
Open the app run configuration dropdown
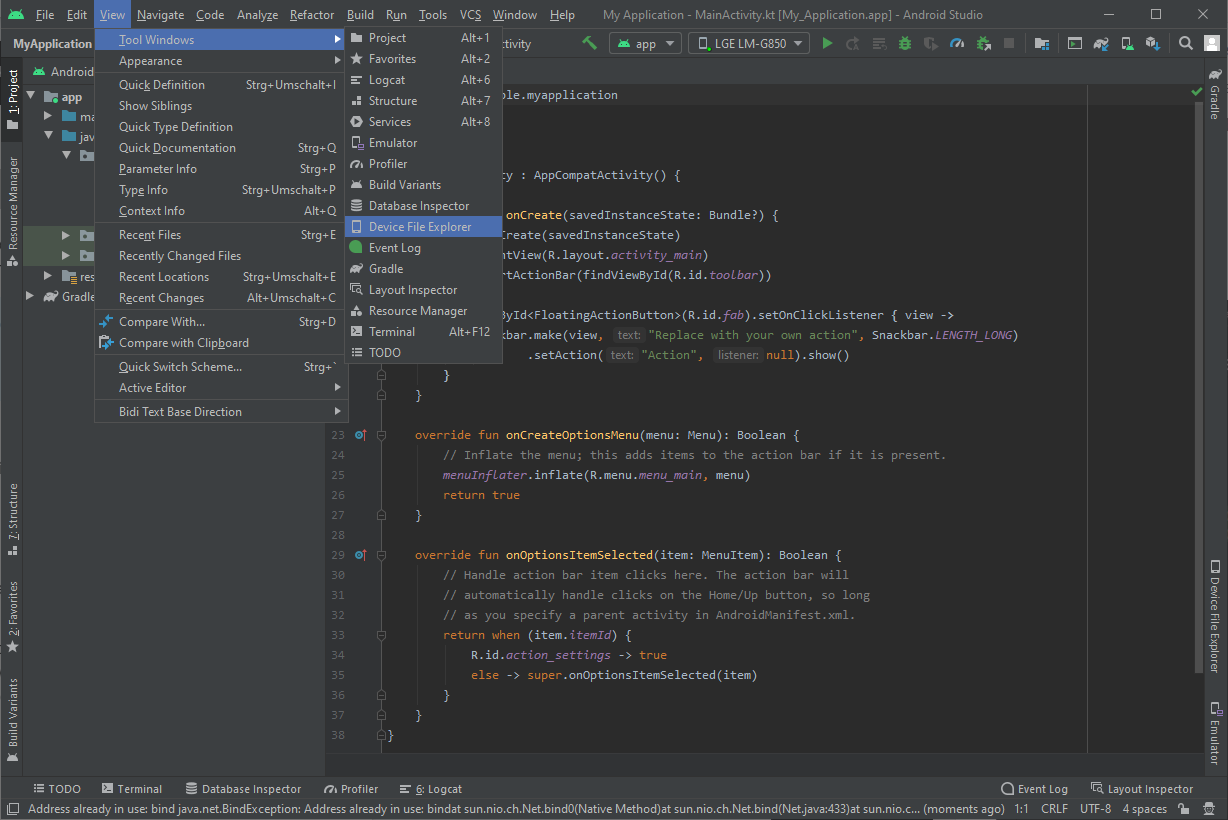pyautogui.click(x=646, y=44)
